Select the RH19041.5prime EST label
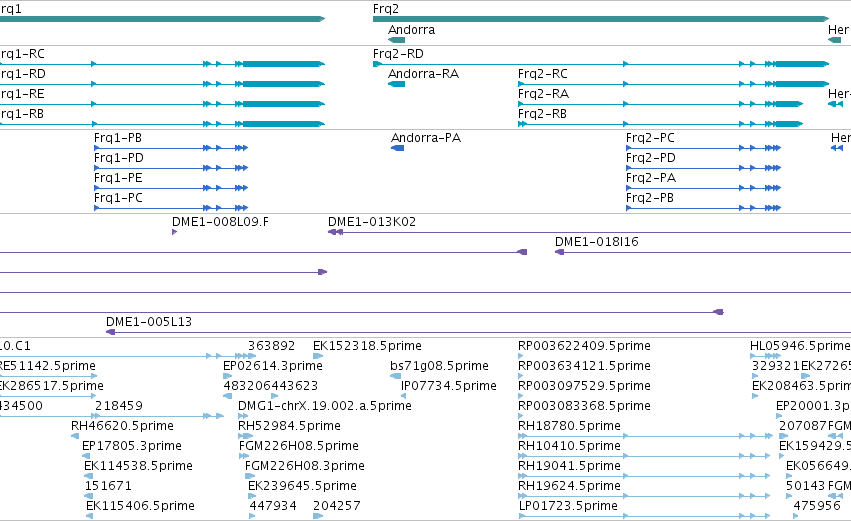Image resolution: width=851 pixels, height=521 pixels. 569,466
